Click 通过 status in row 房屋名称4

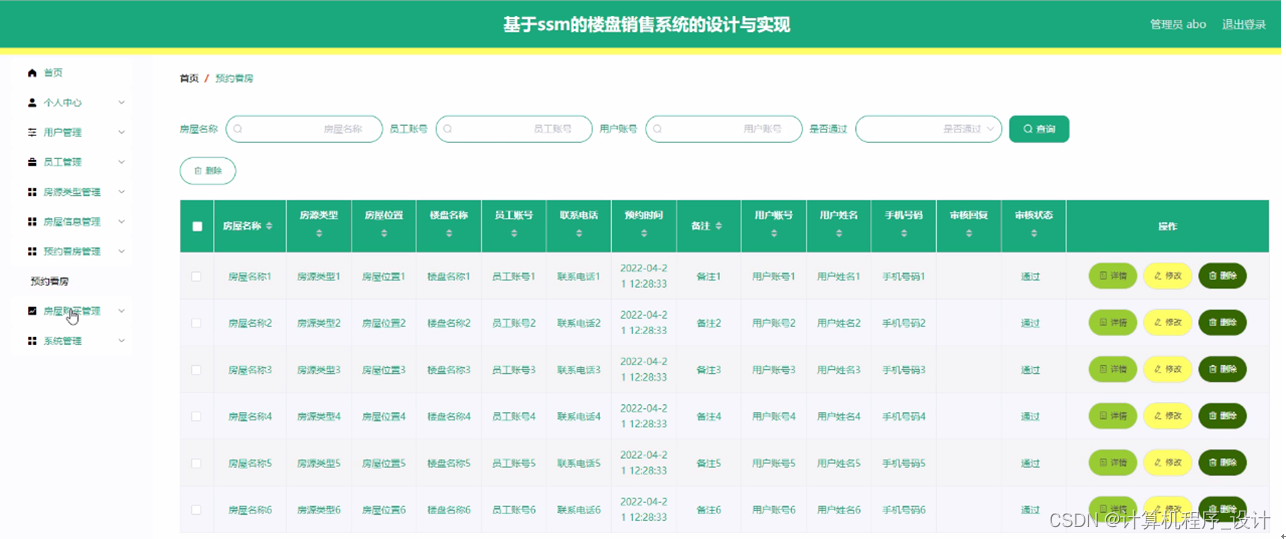1030,416
